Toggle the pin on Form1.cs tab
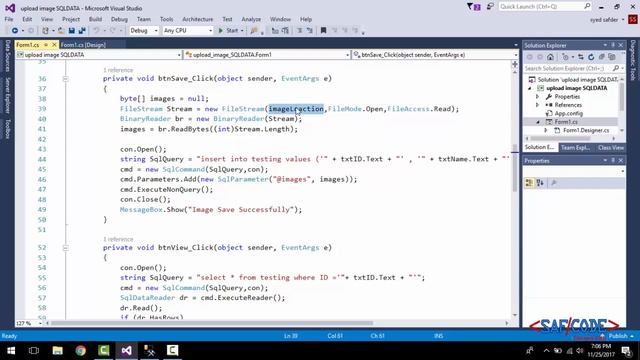This screenshot has height=360, width=640. [46, 44]
